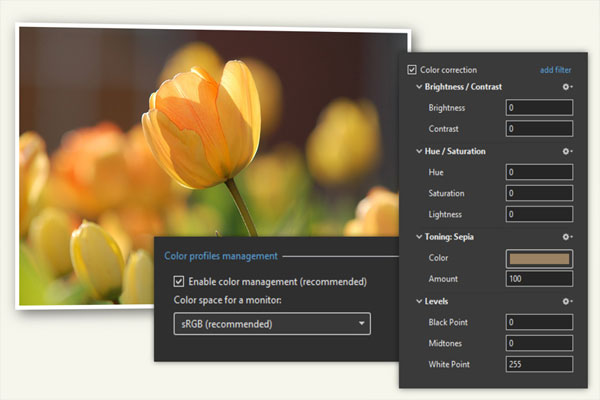The height and width of the screenshot is (400, 600).
Task: Click the Color profiles management heading
Action: (x=220, y=256)
